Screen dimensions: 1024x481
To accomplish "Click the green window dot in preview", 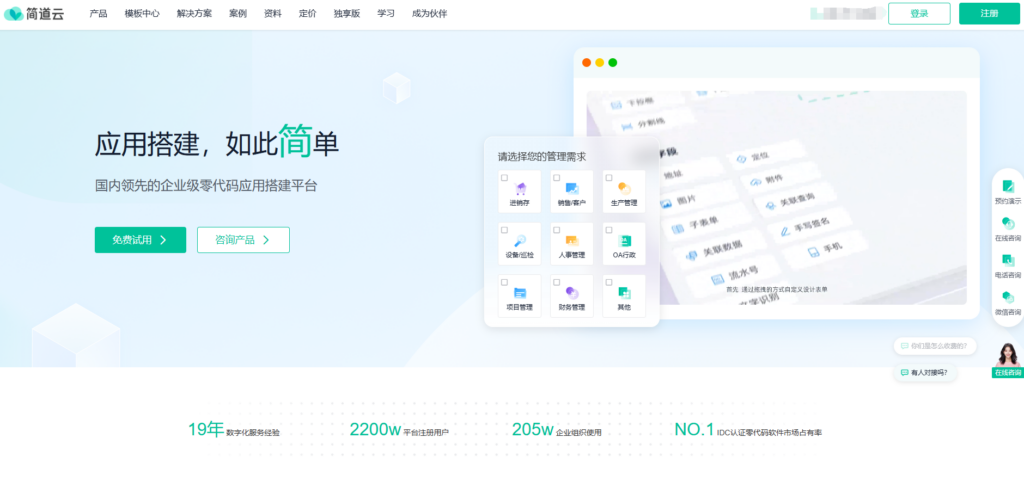I will [613, 63].
